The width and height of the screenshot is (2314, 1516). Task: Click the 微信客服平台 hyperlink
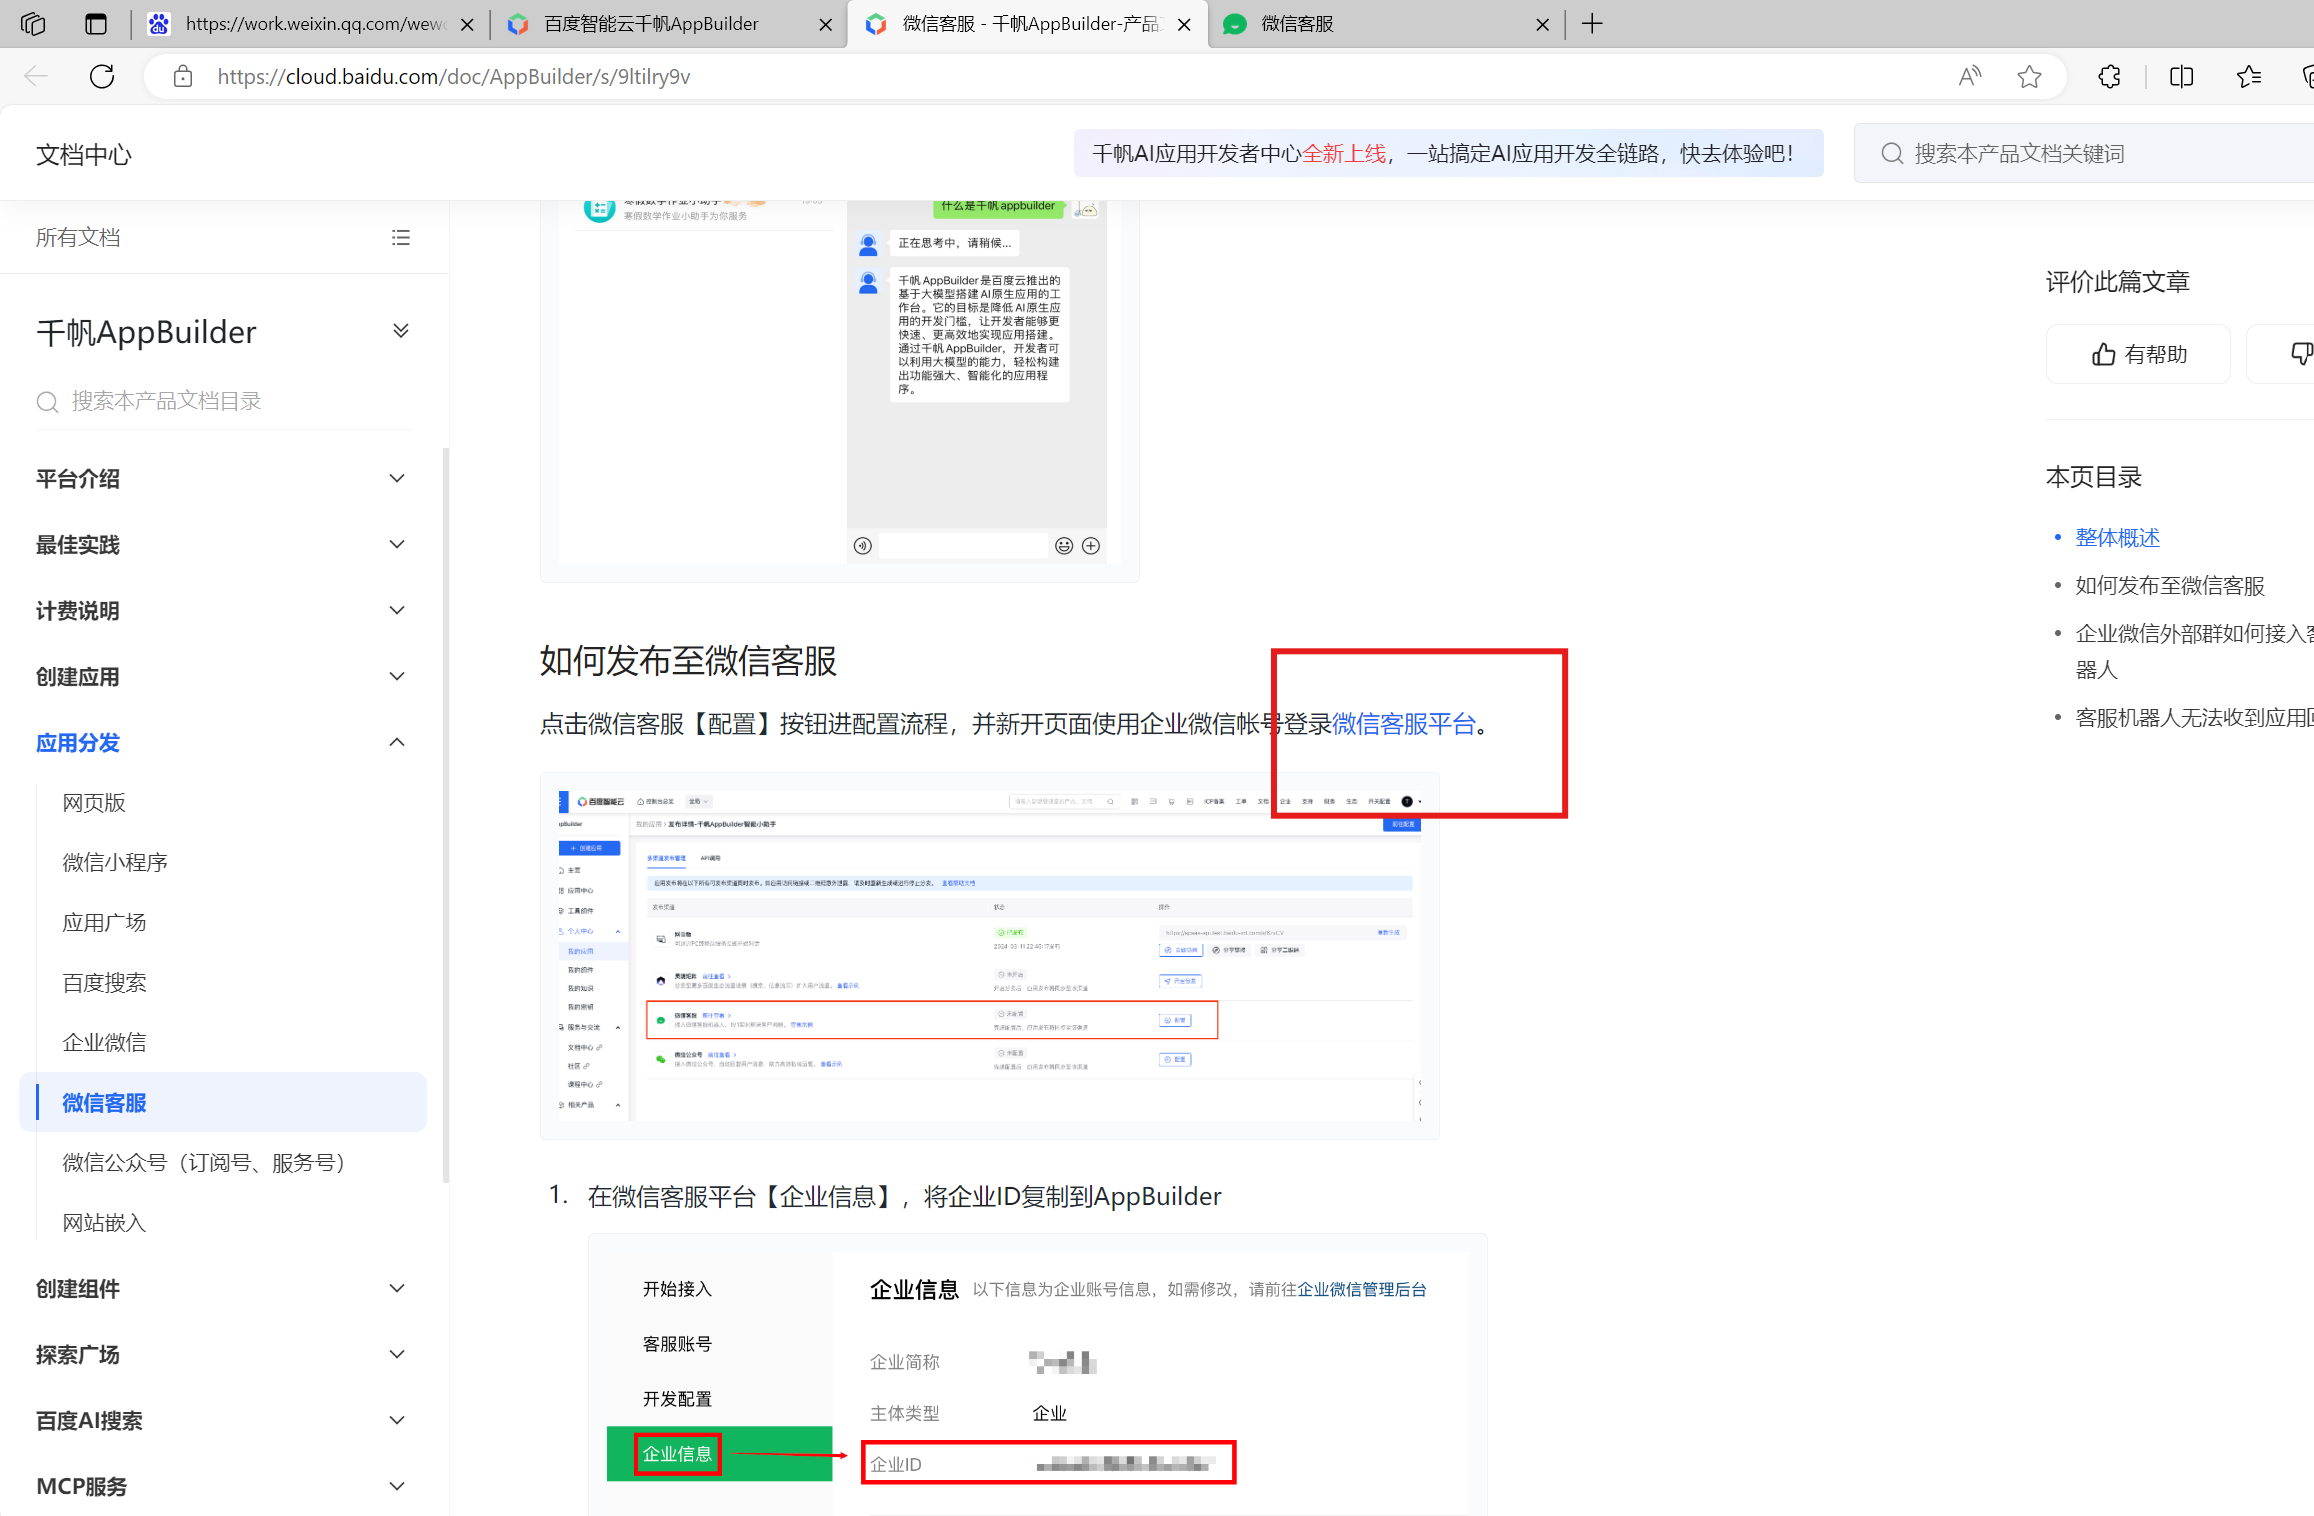coord(1403,724)
